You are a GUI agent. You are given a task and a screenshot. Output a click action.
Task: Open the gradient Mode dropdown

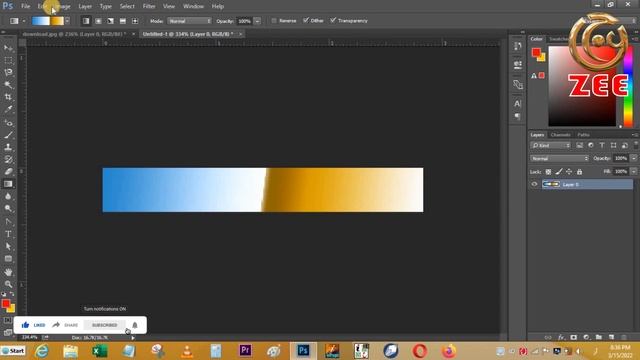point(189,21)
